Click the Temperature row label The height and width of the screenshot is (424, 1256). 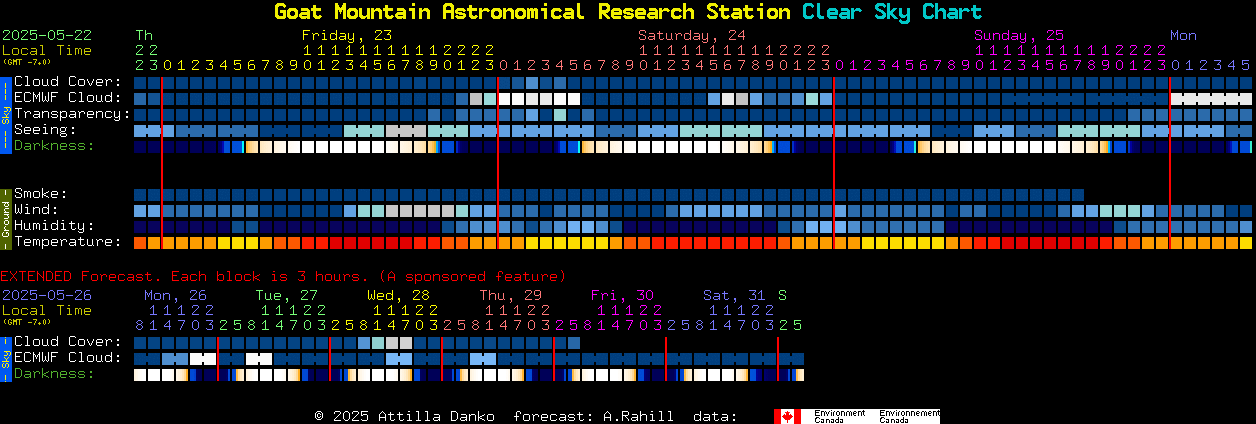pyautogui.click(x=68, y=242)
